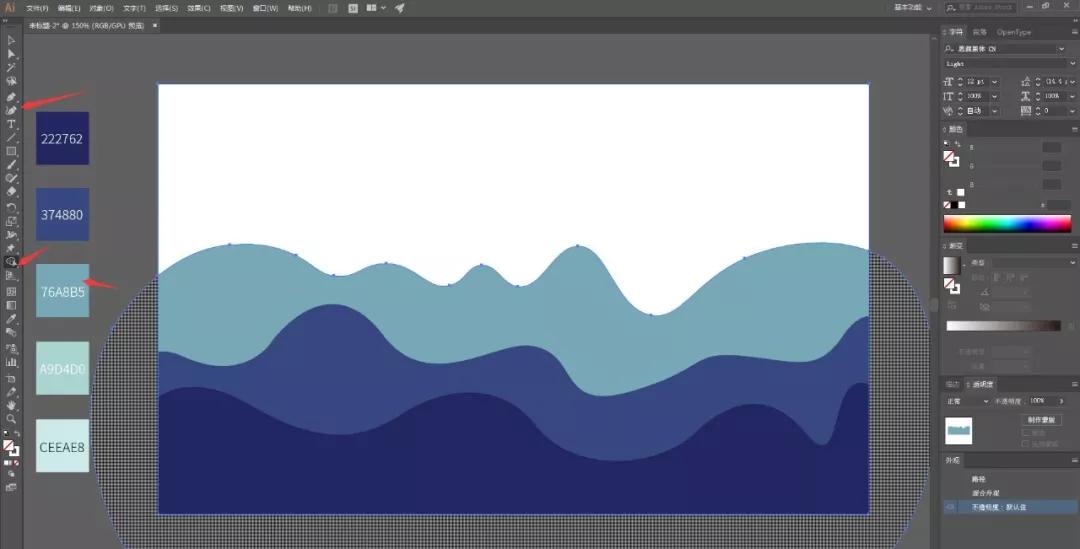
Task: Open the kerning dropdown showing 自动
Action: point(995,111)
